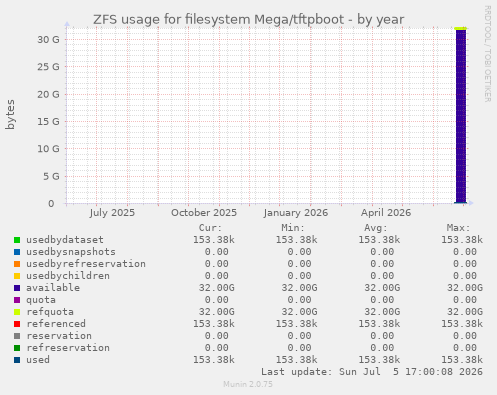
Task: Click the '20 G' y-axis label
Action: (48, 94)
